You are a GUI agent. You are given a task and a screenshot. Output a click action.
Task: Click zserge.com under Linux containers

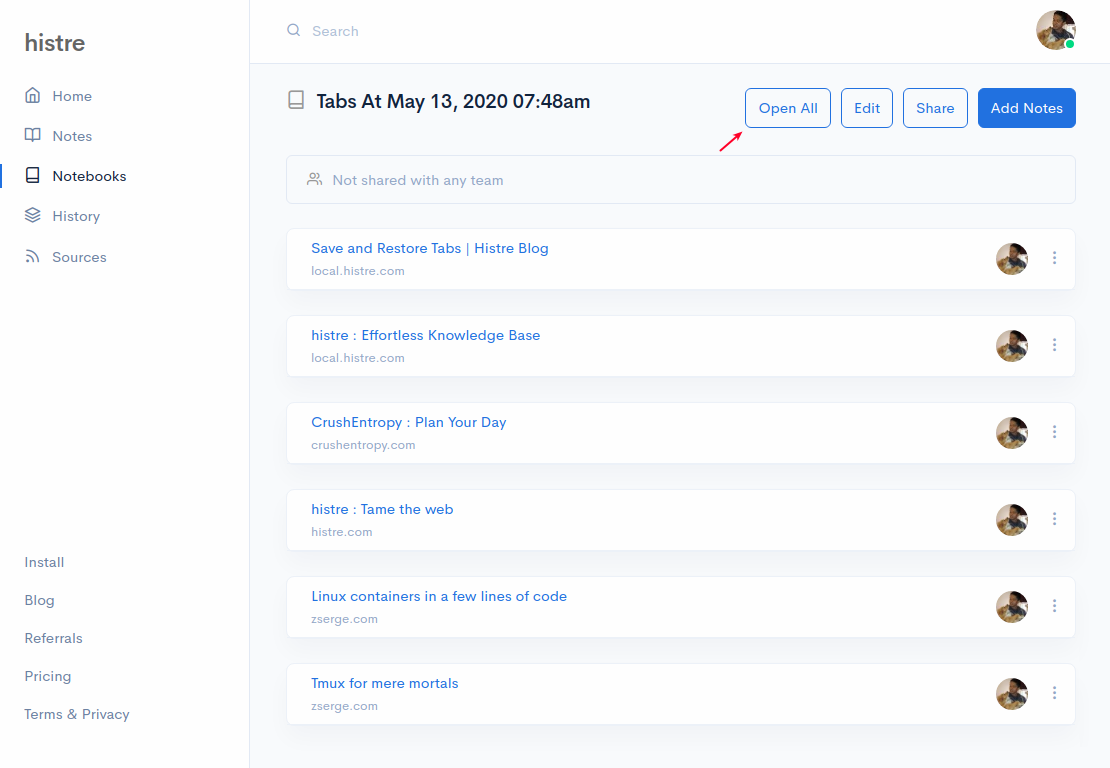[x=344, y=619]
